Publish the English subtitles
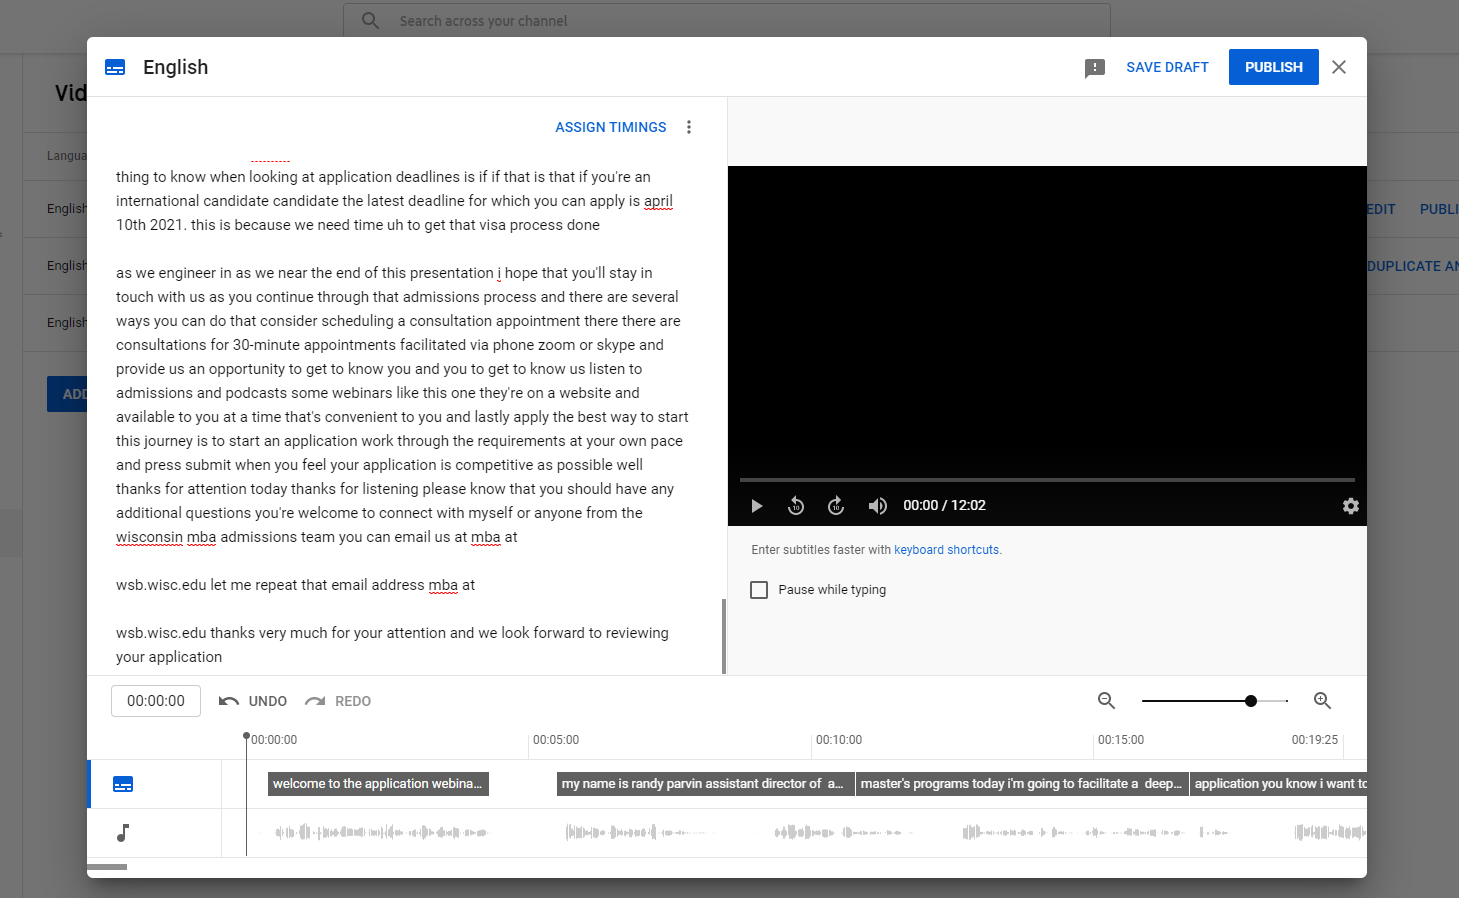Viewport: 1459px width, 898px height. pos(1273,67)
